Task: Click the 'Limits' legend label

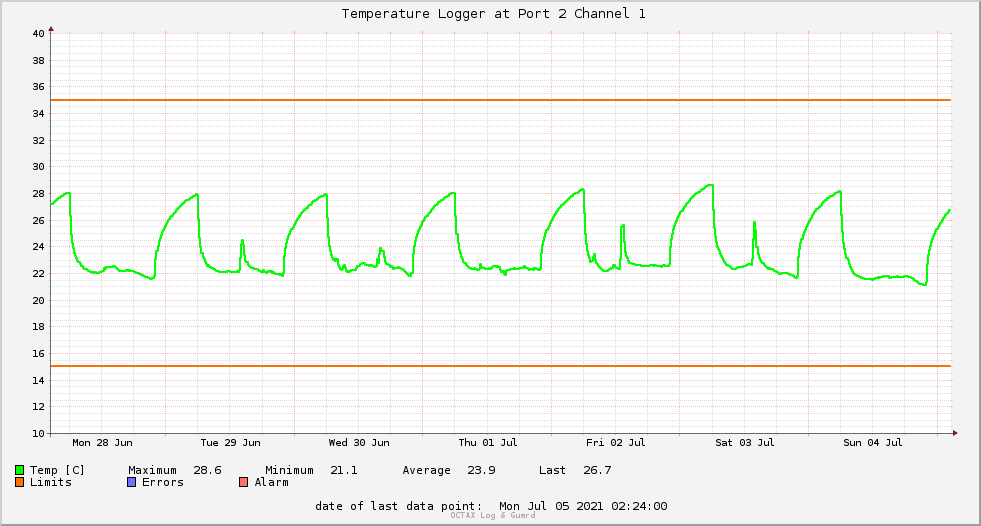Action: [51, 482]
